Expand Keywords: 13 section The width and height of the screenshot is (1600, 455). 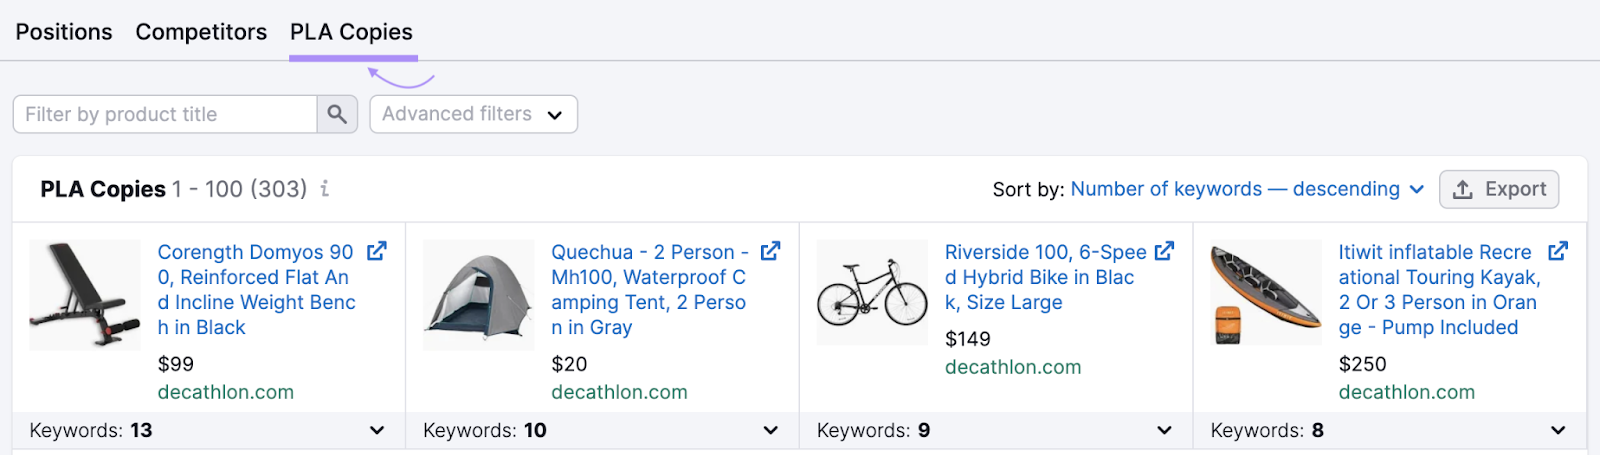click(377, 430)
